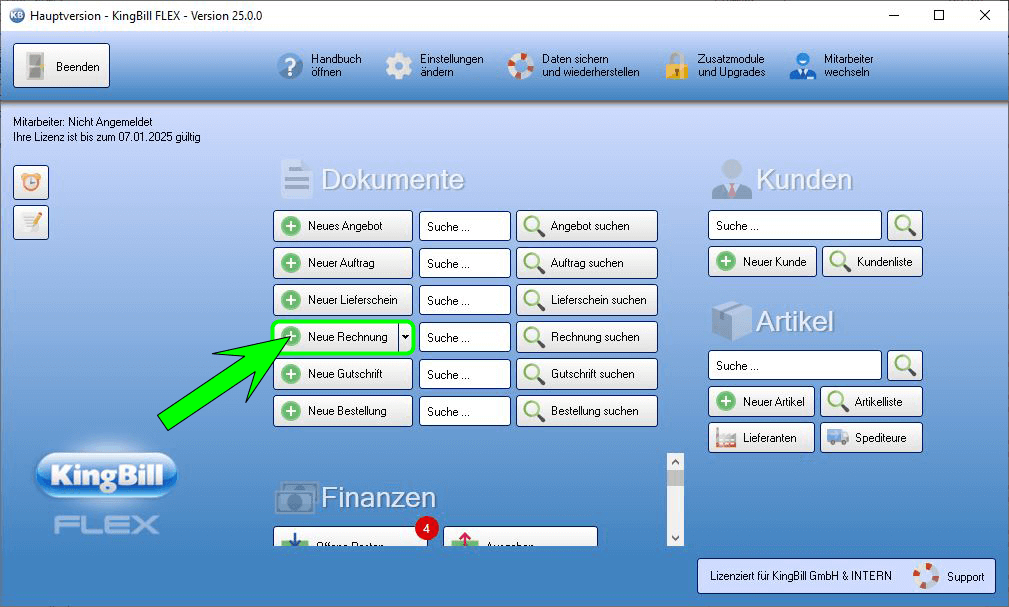Image resolution: width=1009 pixels, height=607 pixels.
Task: Click Mitarbeiter wechseln
Action: [x=831, y=66]
